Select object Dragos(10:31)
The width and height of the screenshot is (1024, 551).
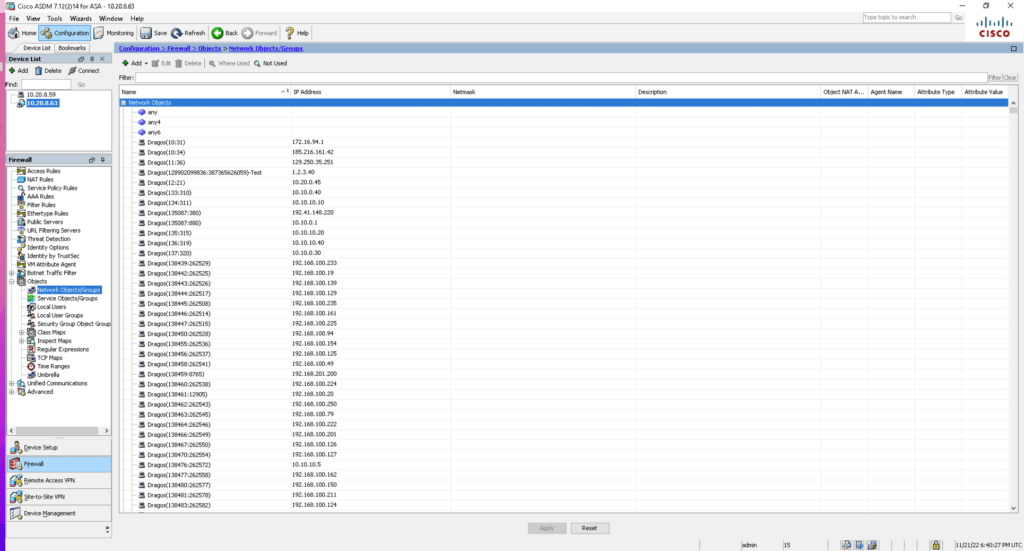pyautogui.click(x=166, y=142)
